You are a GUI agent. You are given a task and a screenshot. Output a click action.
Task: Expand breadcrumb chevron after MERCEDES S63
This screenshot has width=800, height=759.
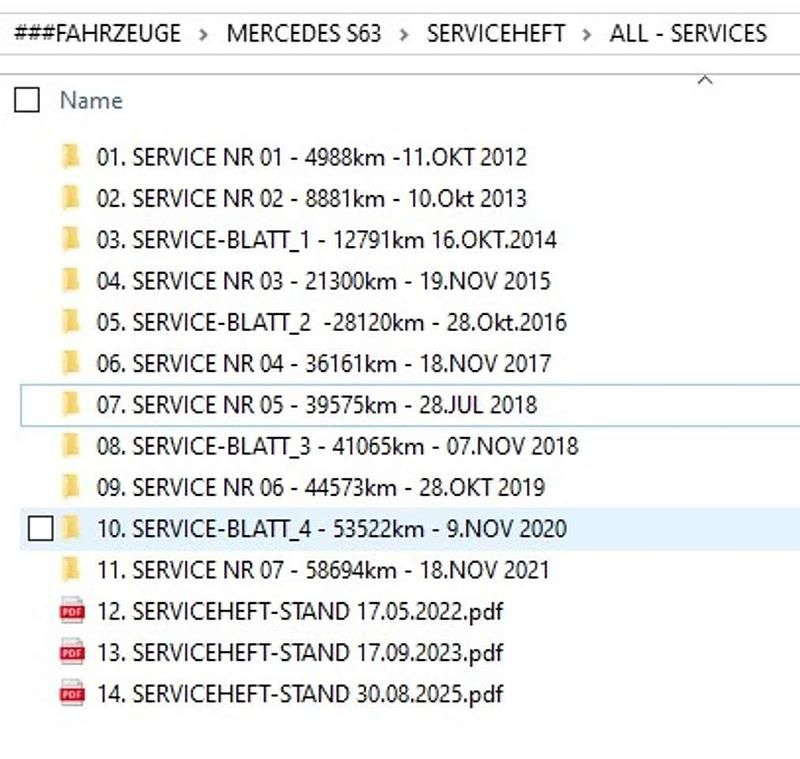[404, 35]
